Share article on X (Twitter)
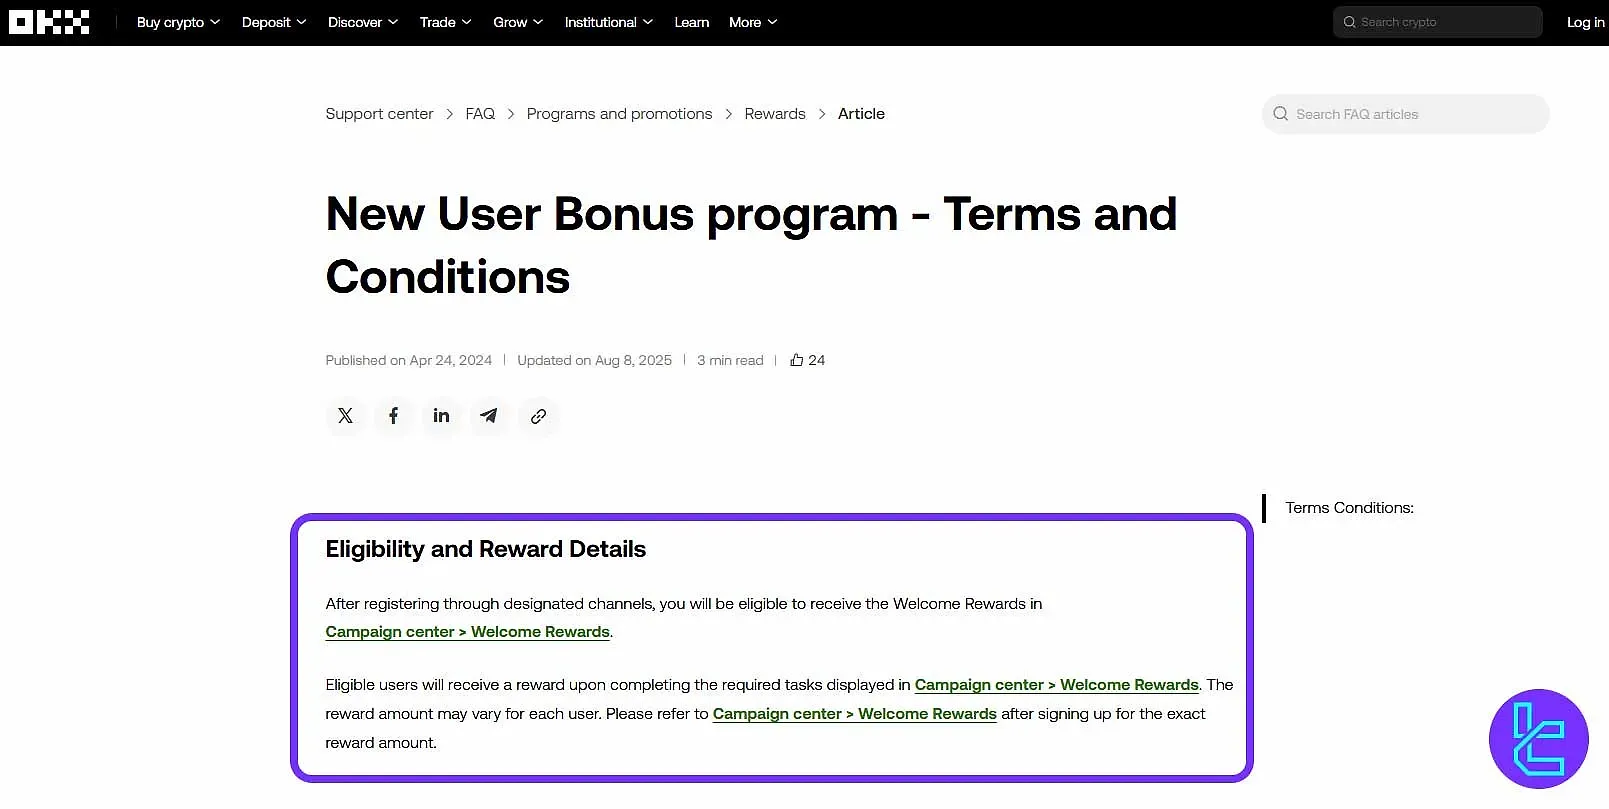Image resolution: width=1609 pixels, height=809 pixels. click(345, 416)
